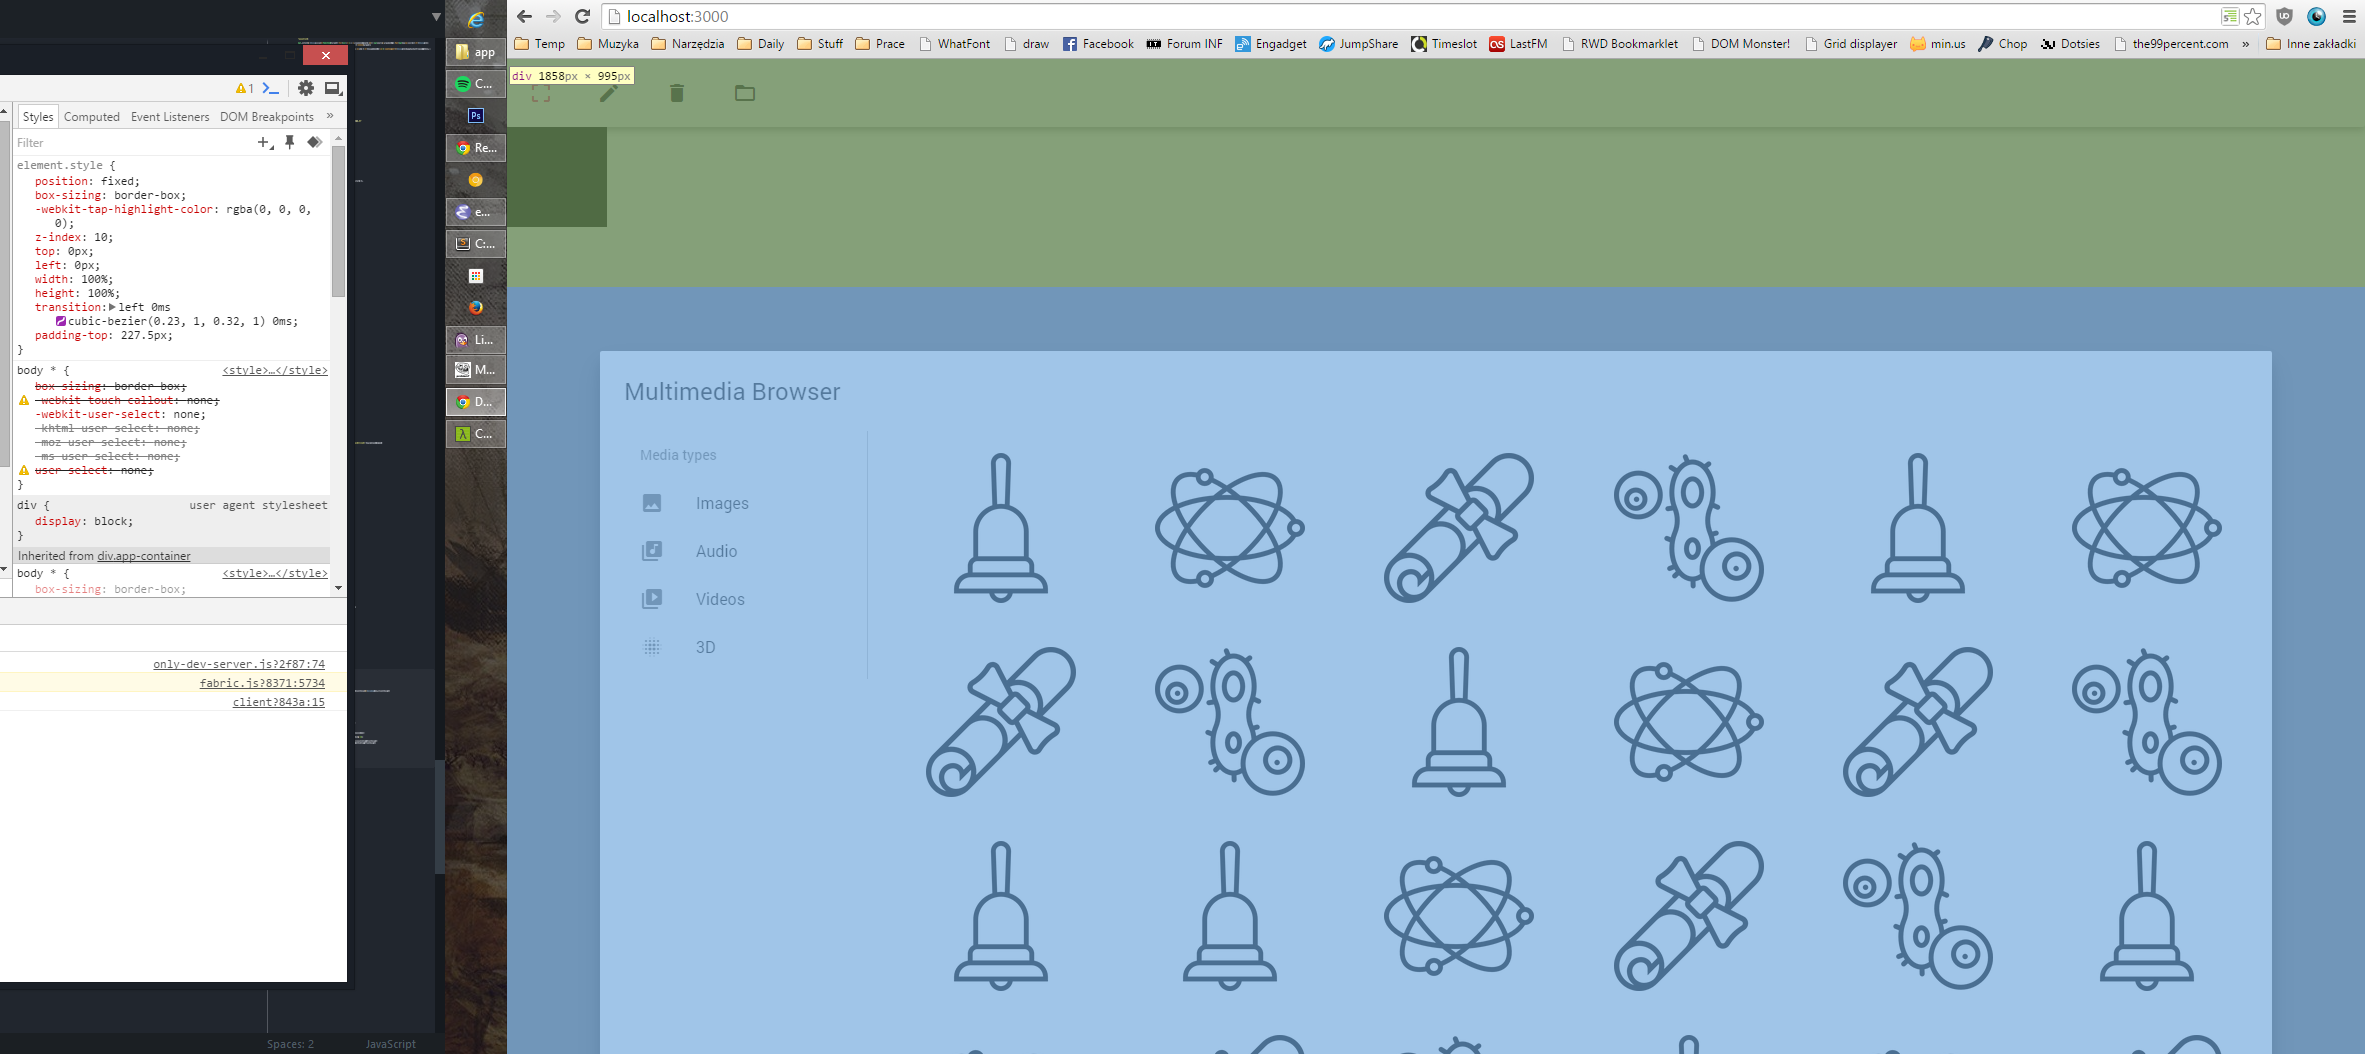Open the WhatFont bookmarklet
Viewport: 2365px width, 1054px height.
[954, 44]
